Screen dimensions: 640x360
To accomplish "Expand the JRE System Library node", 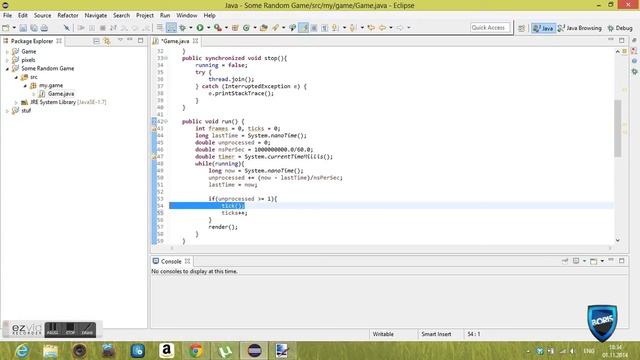I will [x=16, y=102].
